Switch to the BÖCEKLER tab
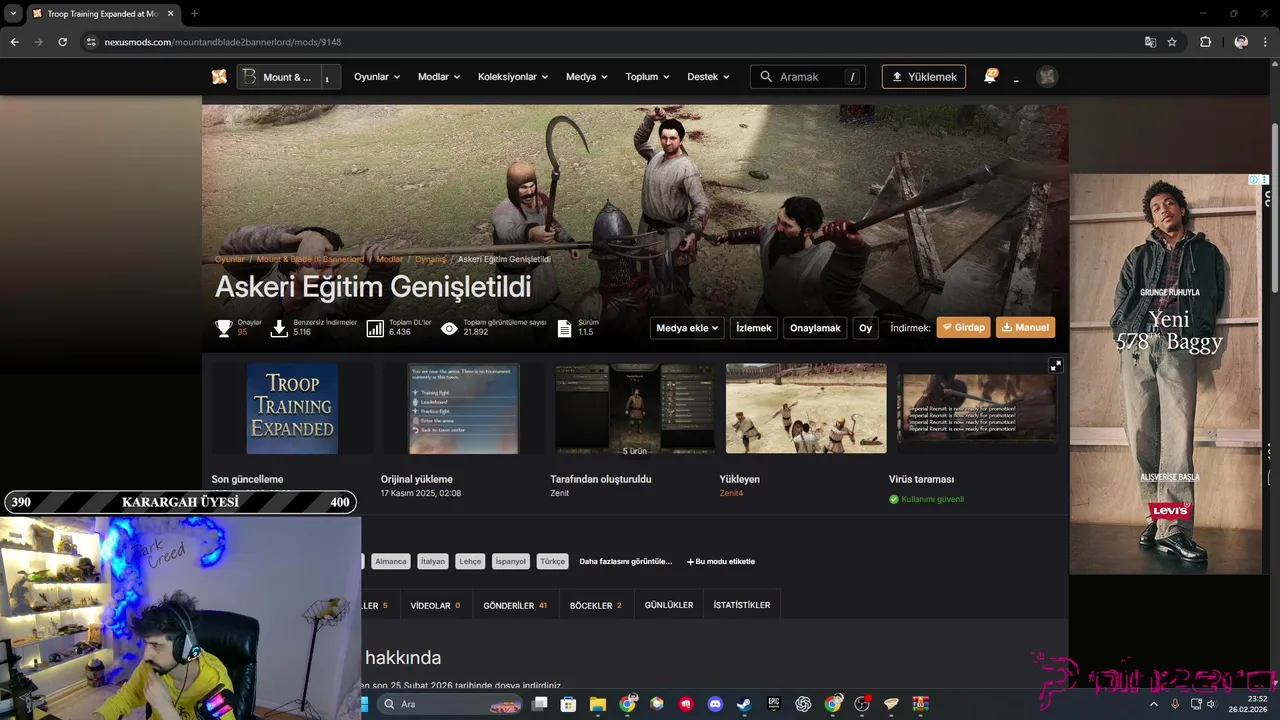The width and height of the screenshot is (1280, 720). click(596, 605)
